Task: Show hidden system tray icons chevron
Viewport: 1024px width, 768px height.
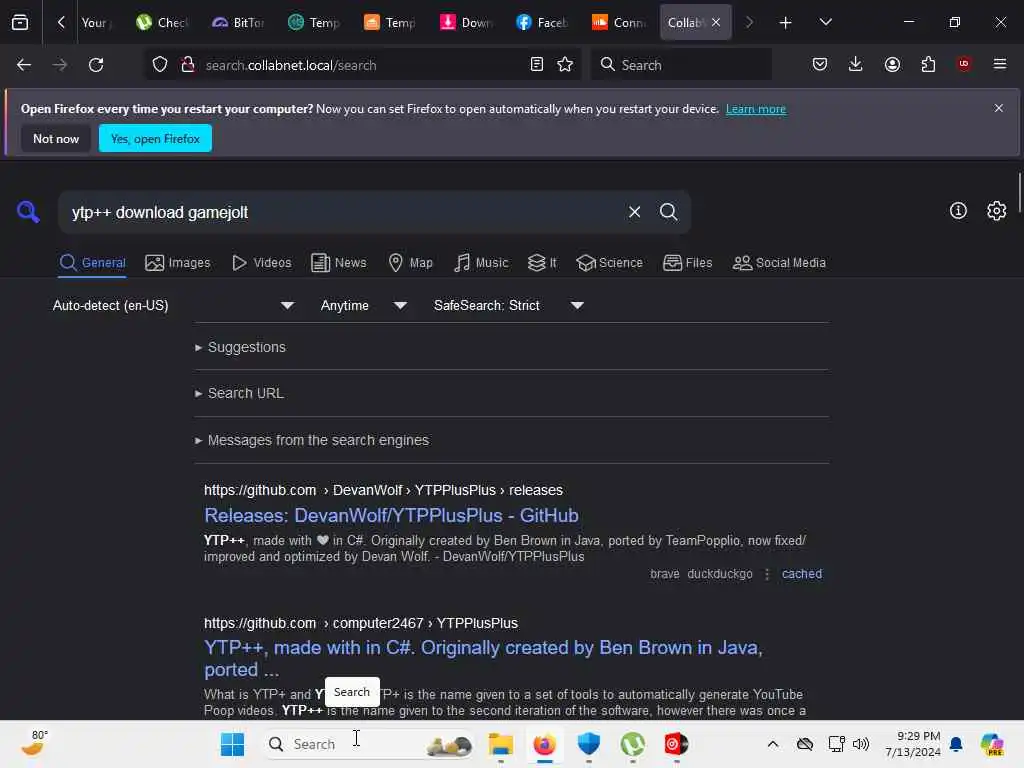Action: coord(773,744)
